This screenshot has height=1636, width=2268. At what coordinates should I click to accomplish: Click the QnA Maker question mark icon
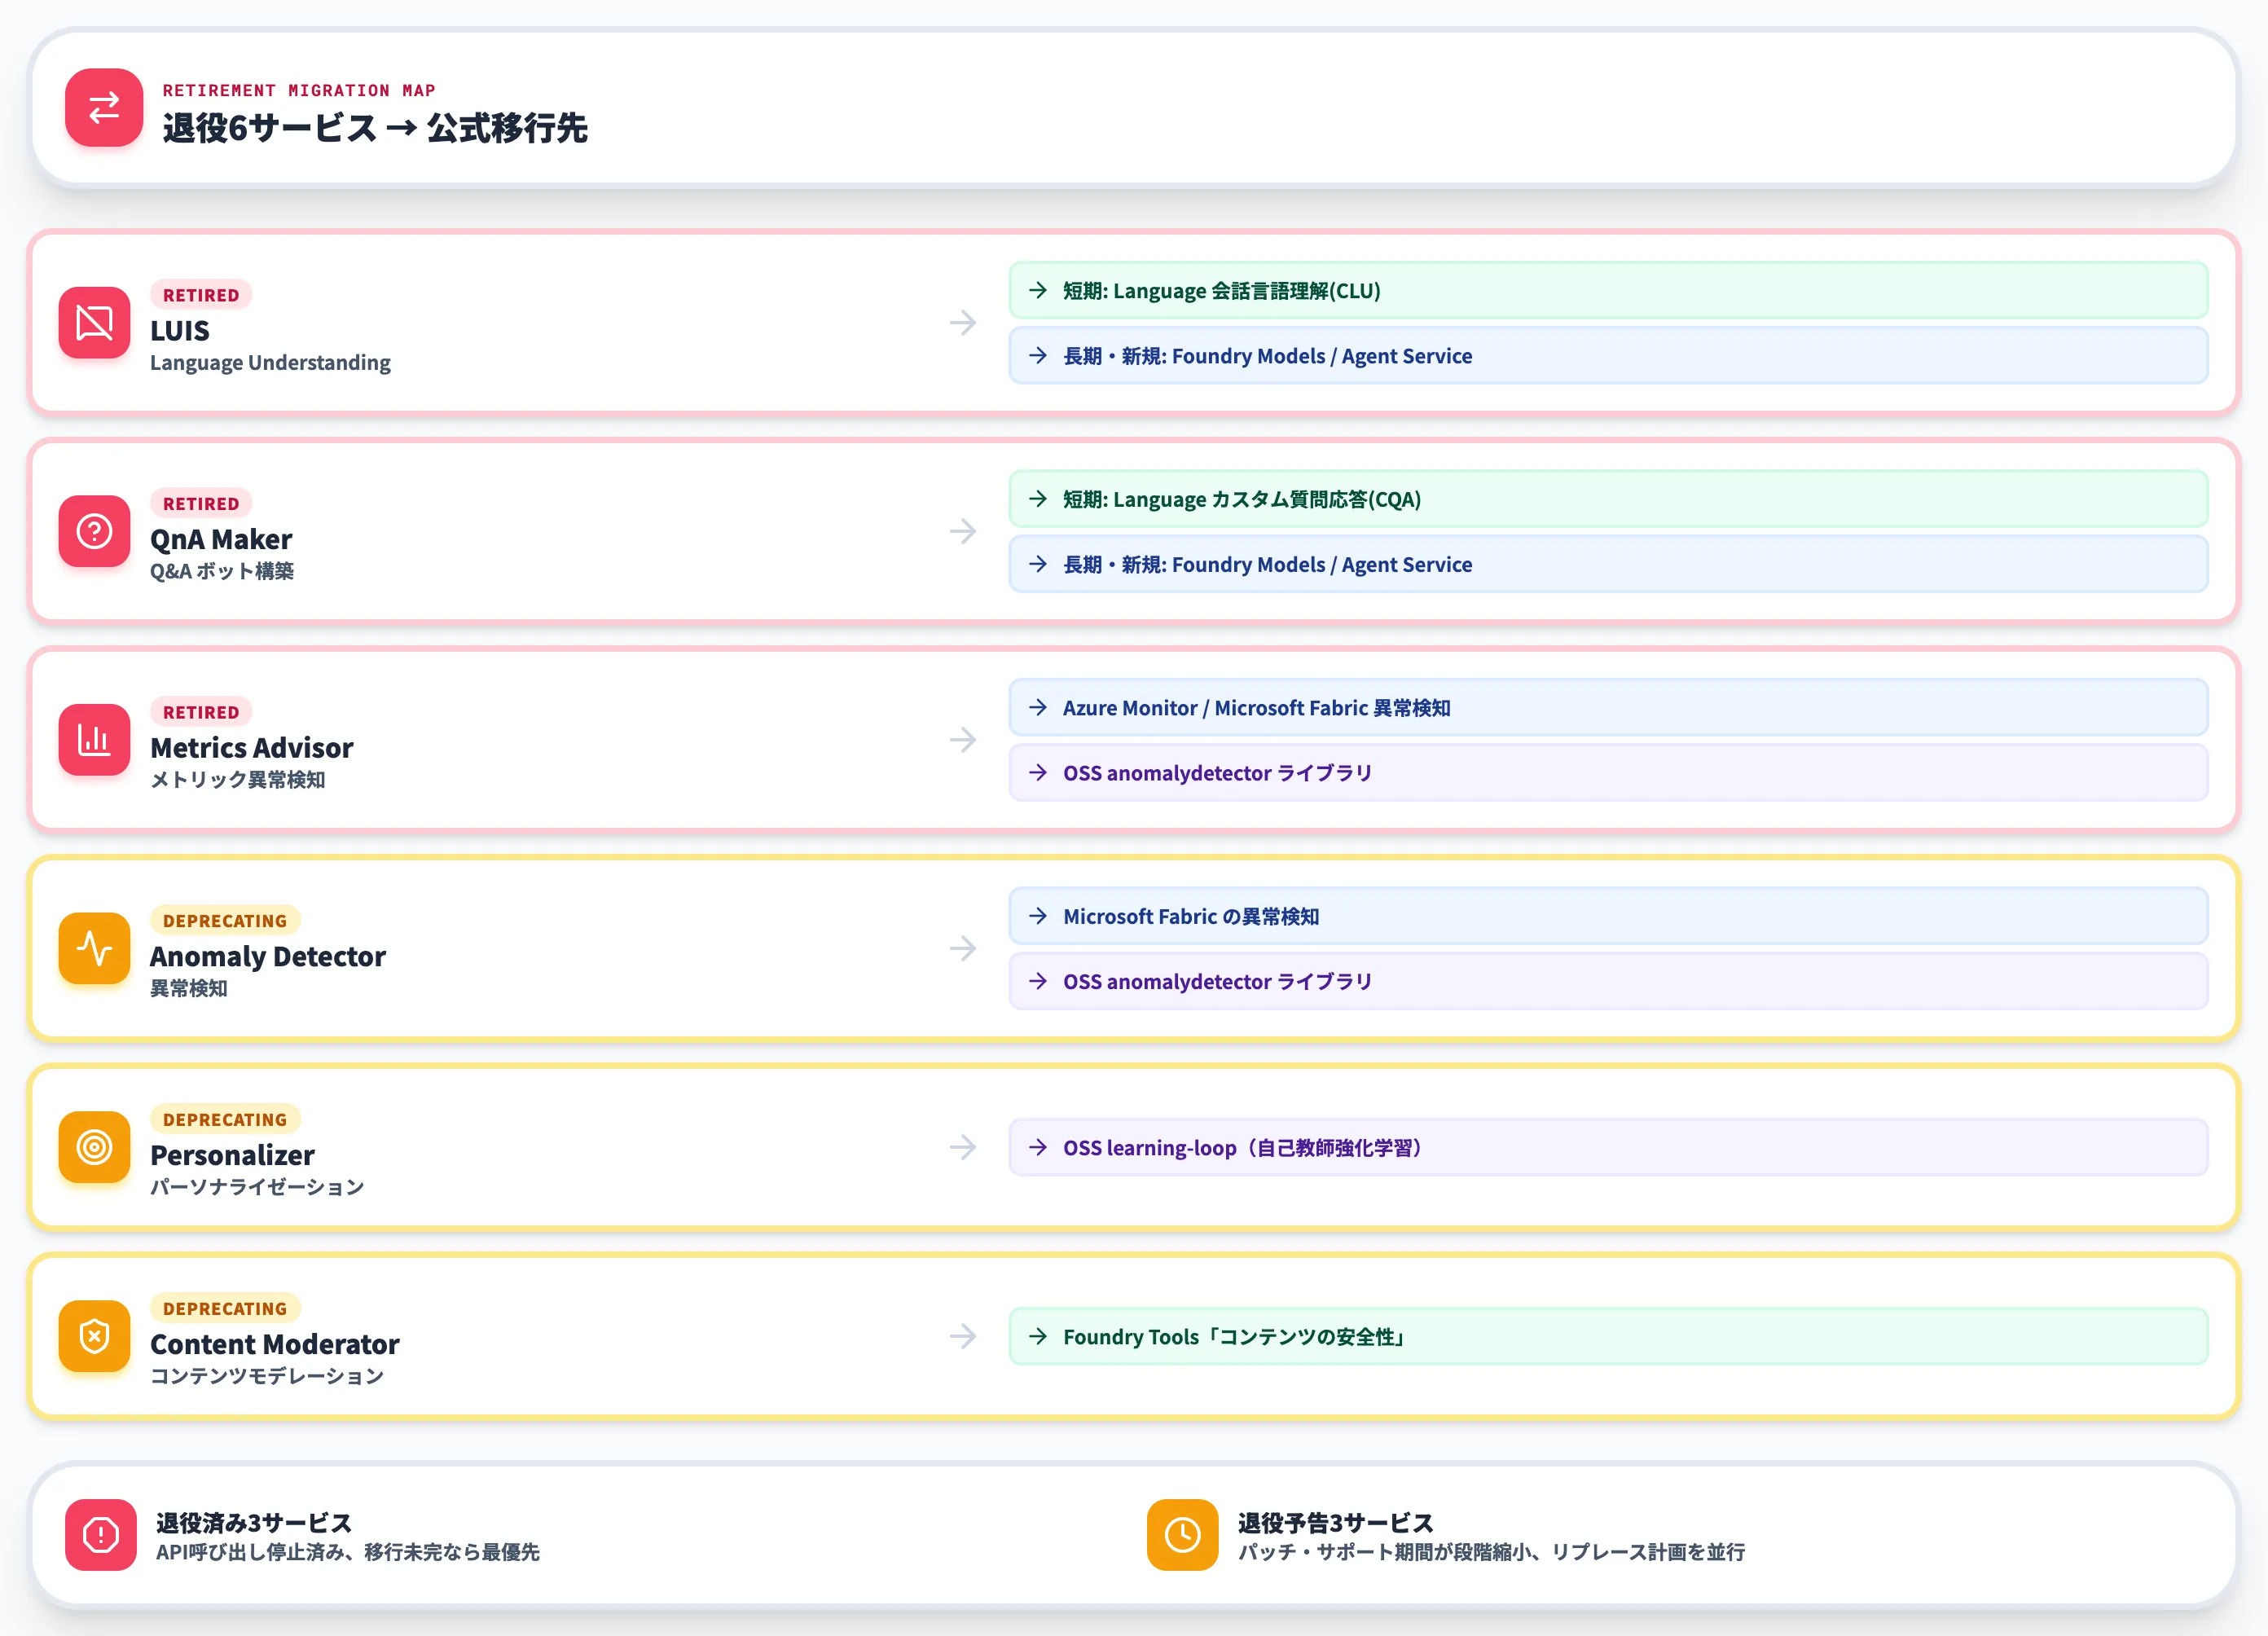point(94,531)
